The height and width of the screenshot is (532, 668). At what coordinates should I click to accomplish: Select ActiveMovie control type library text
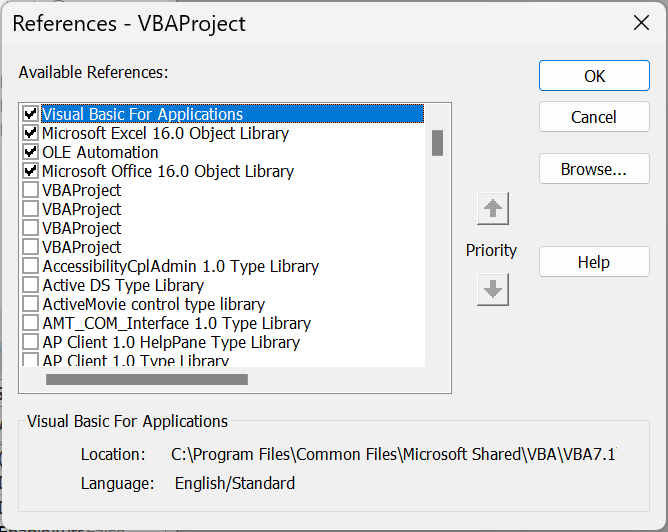(154, 304)
